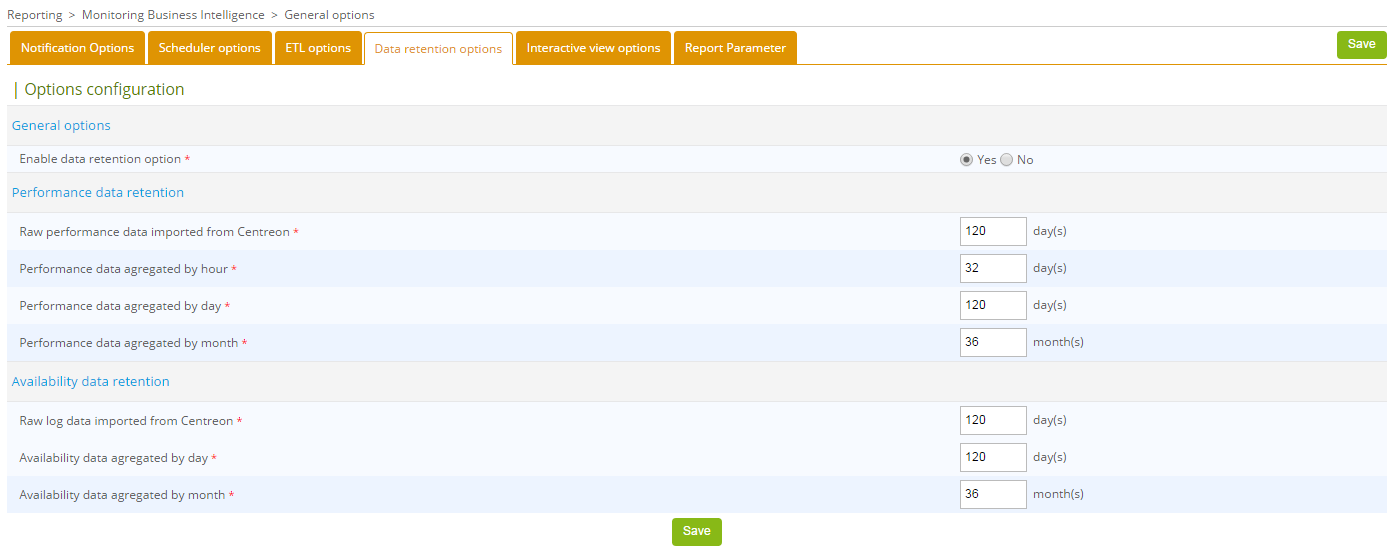Select No for data retention option
This screenshot has width=1392, height=552.
click(x=1007, y=160)
